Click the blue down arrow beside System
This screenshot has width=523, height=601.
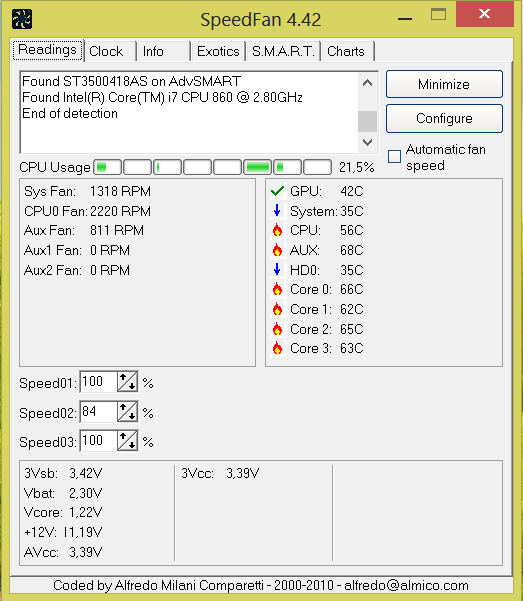pyautogui.click(x=277, y=211)
